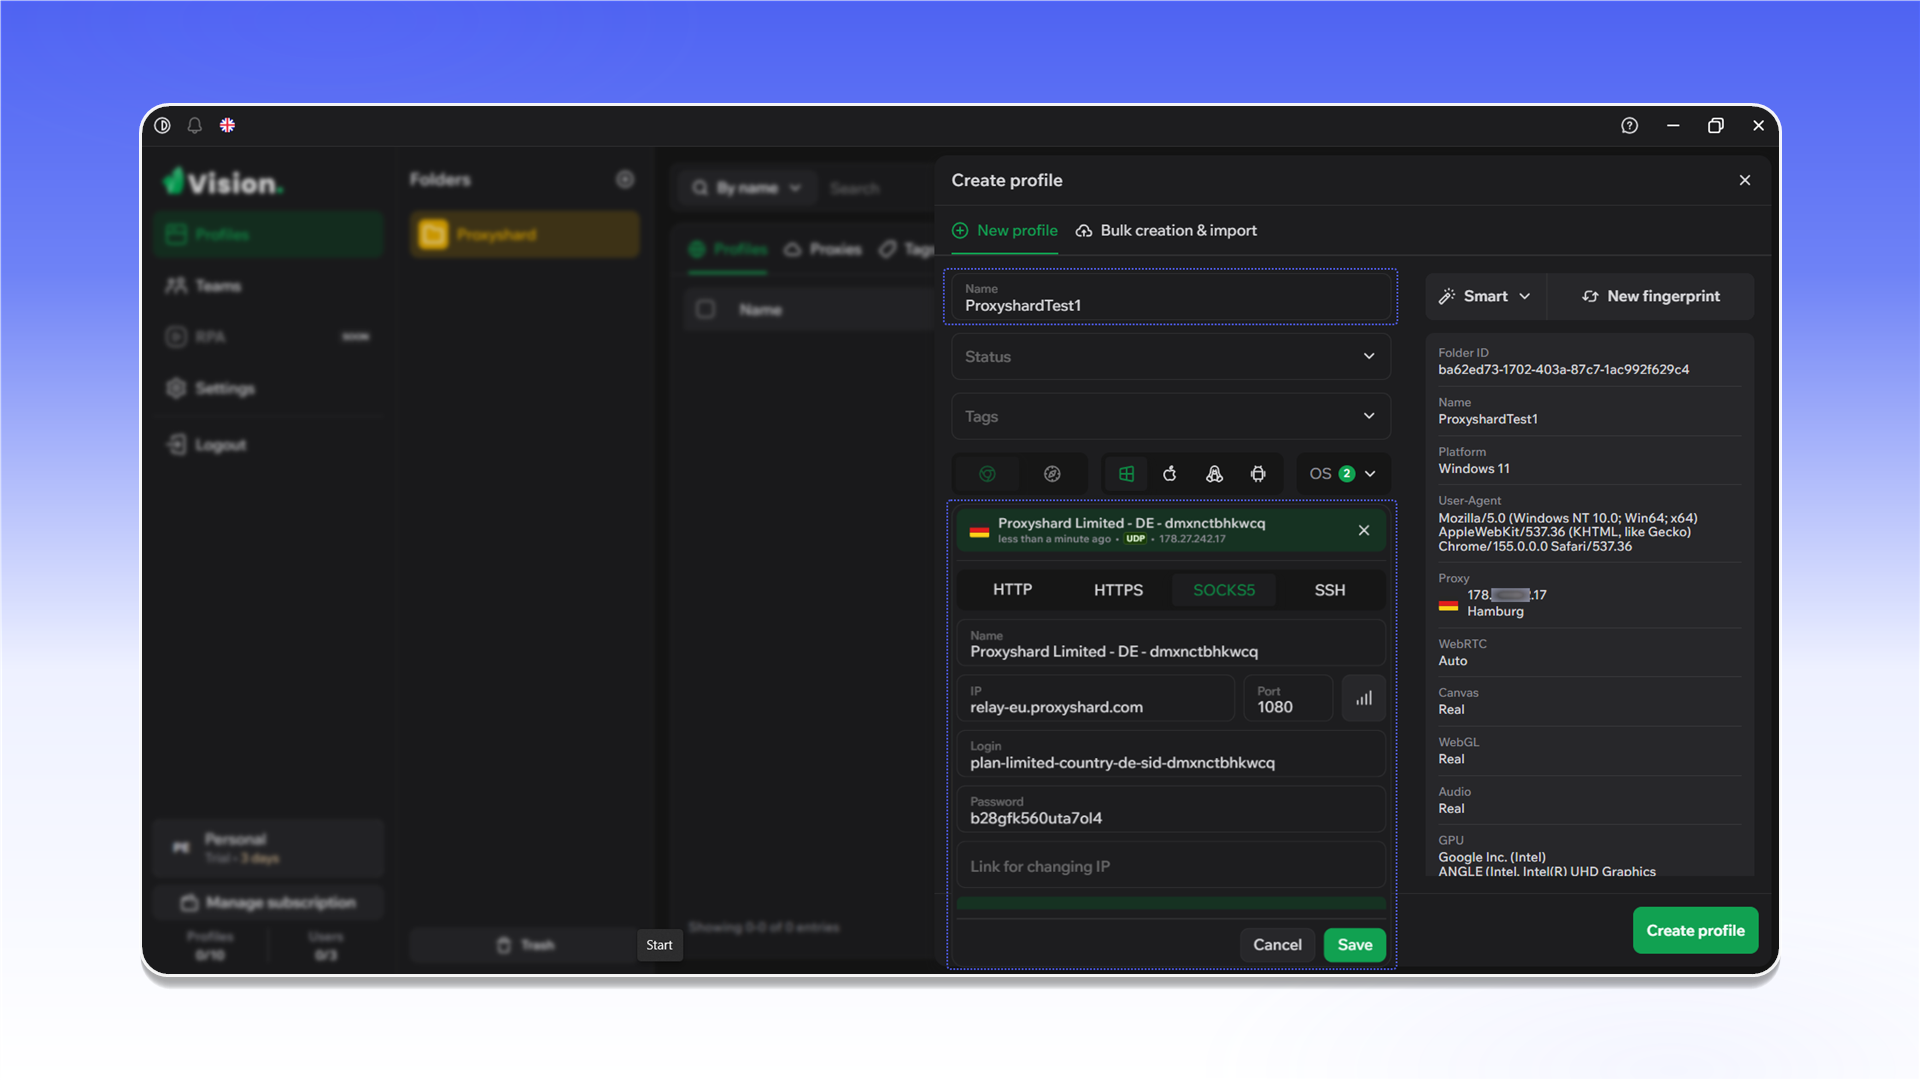Choose the Linux penguin platform icon
The height and width of the screenshot is (1080, 1920).
1214,474
